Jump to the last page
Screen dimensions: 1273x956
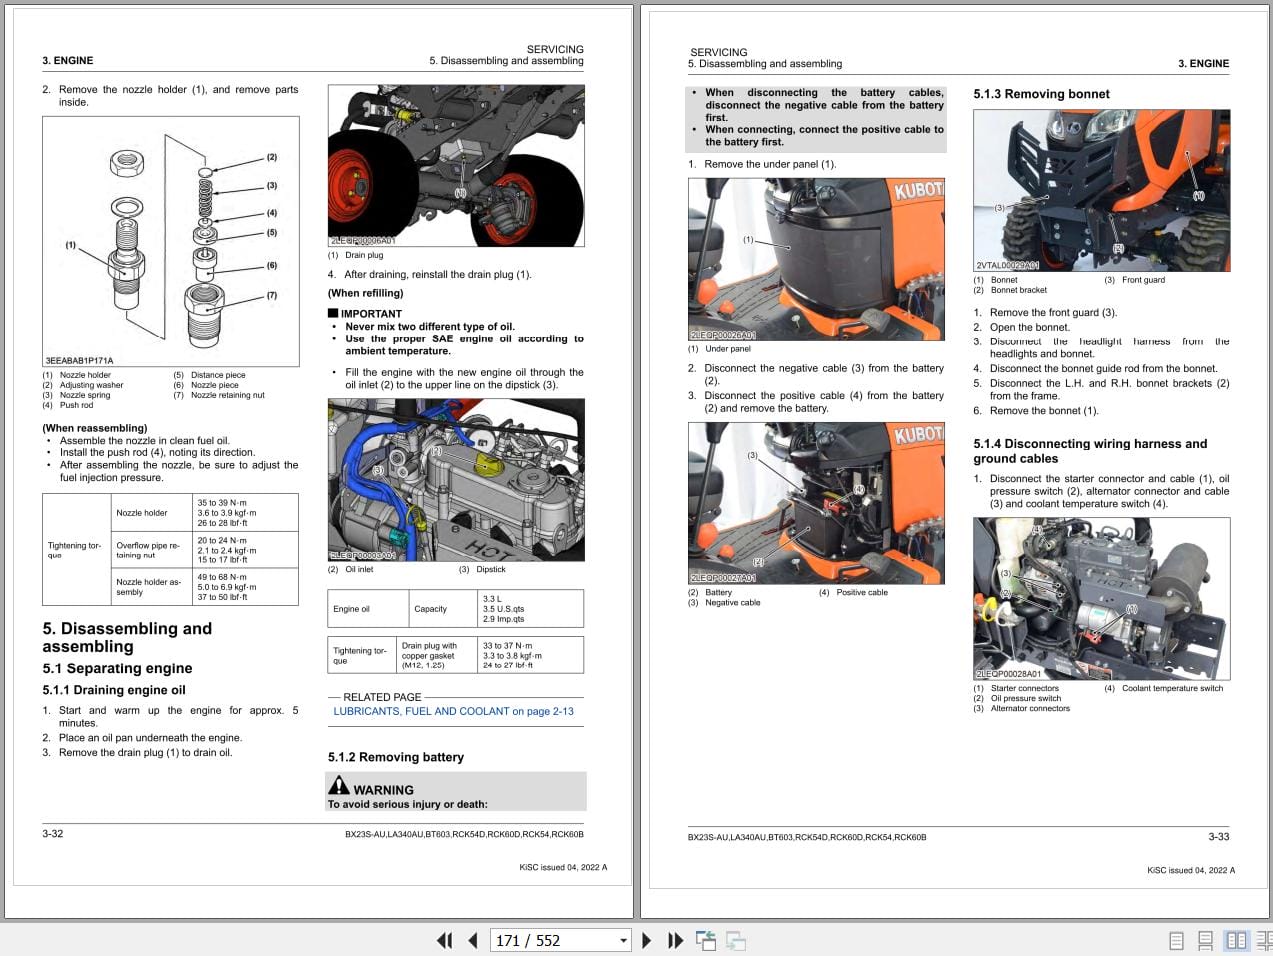pyautogui.click(x=675, y=941)
